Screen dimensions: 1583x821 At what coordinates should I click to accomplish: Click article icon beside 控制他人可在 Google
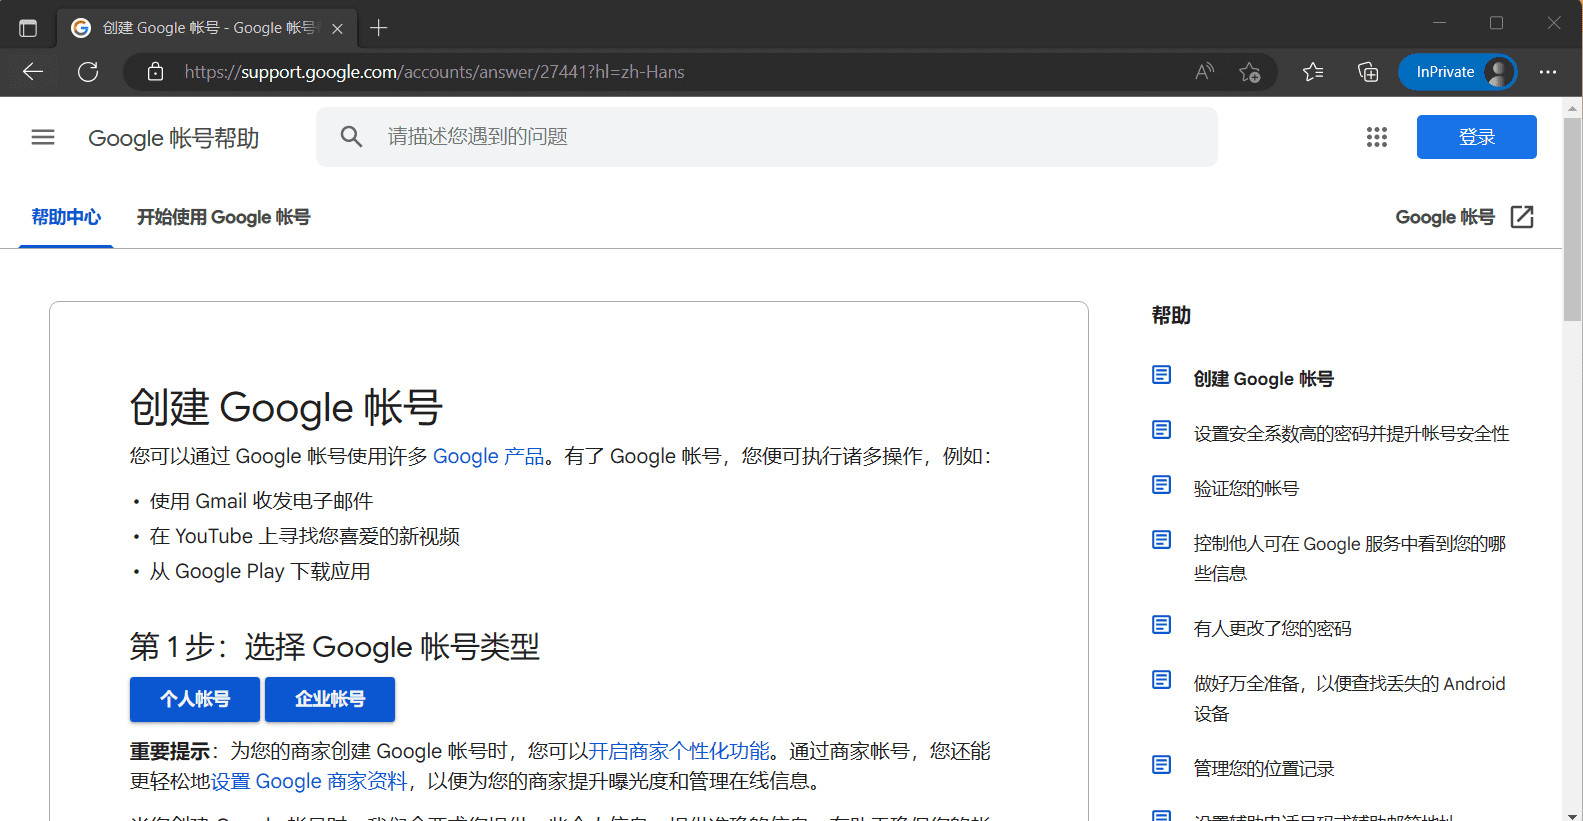(x=1161, y=540)
